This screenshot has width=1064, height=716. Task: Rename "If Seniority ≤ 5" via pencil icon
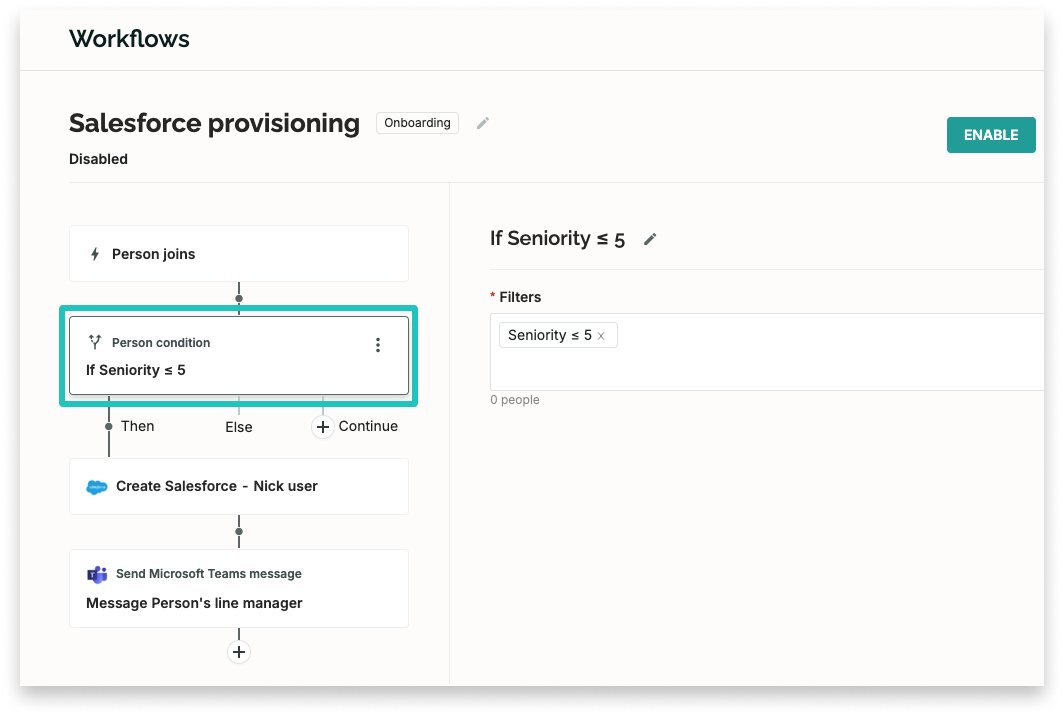click(x=650, y=239)
